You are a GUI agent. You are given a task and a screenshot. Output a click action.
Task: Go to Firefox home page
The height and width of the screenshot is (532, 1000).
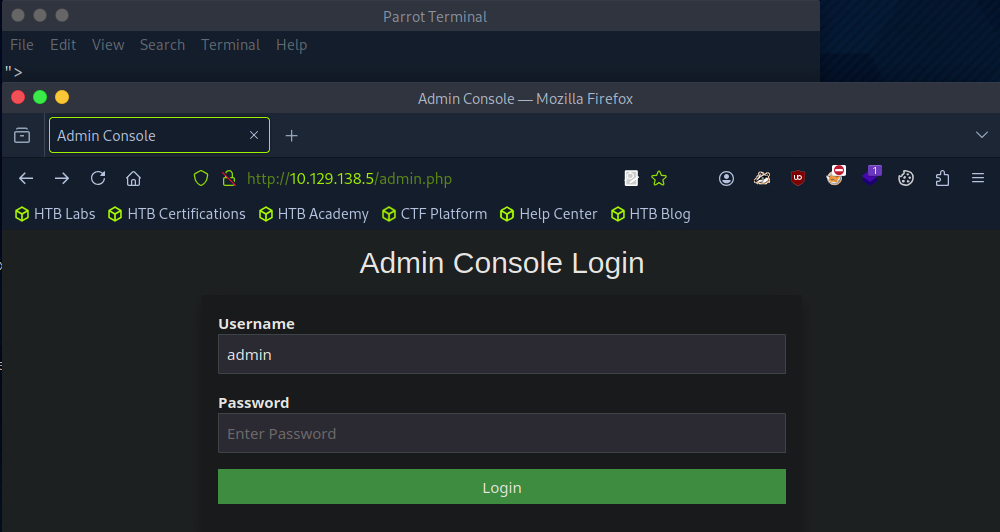point(133,178)
